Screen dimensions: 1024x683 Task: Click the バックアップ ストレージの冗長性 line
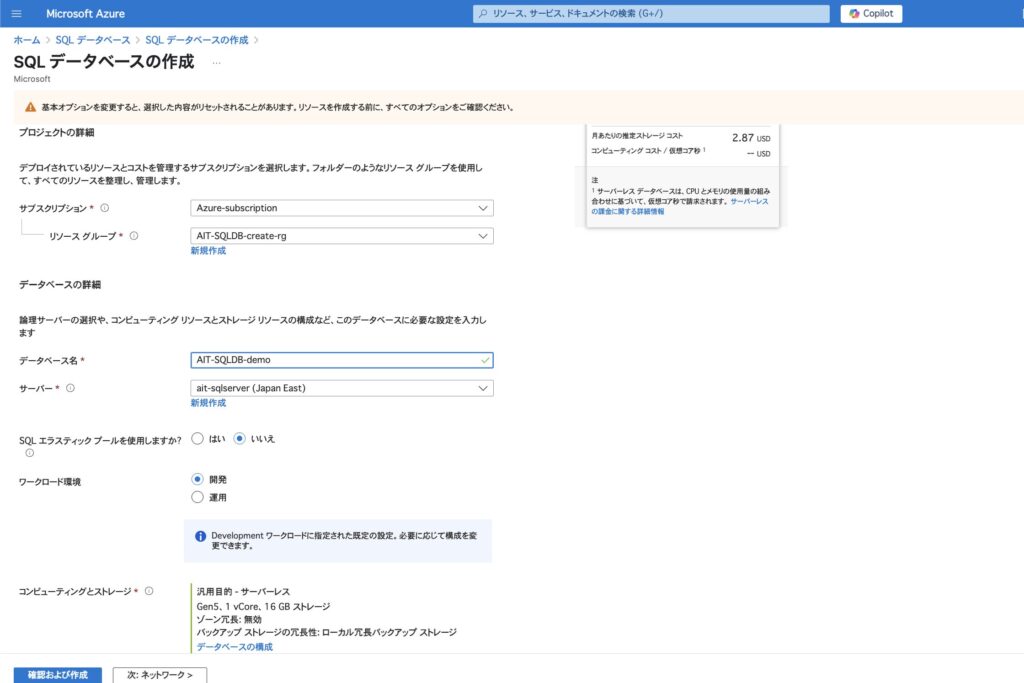(x=327, y=632)
